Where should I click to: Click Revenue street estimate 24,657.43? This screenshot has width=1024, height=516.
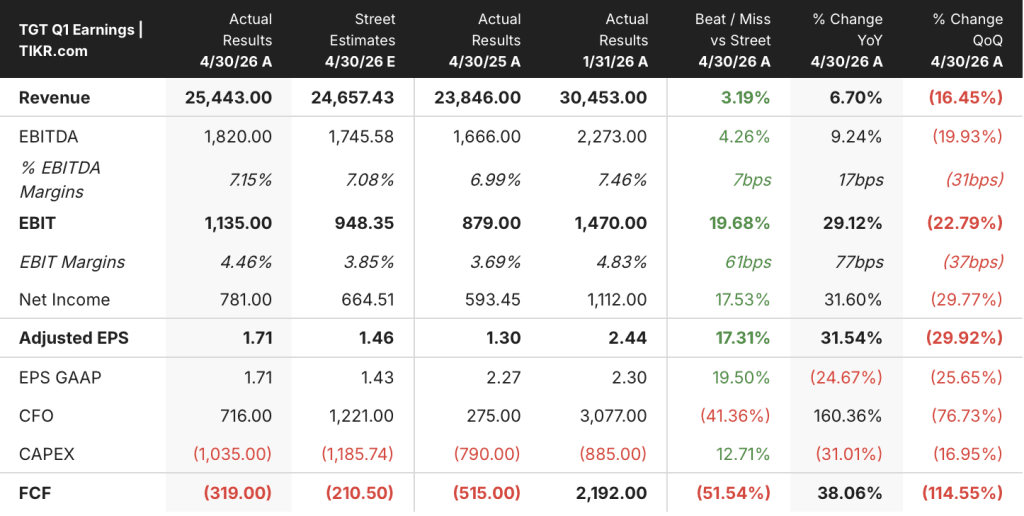[351, 98]
